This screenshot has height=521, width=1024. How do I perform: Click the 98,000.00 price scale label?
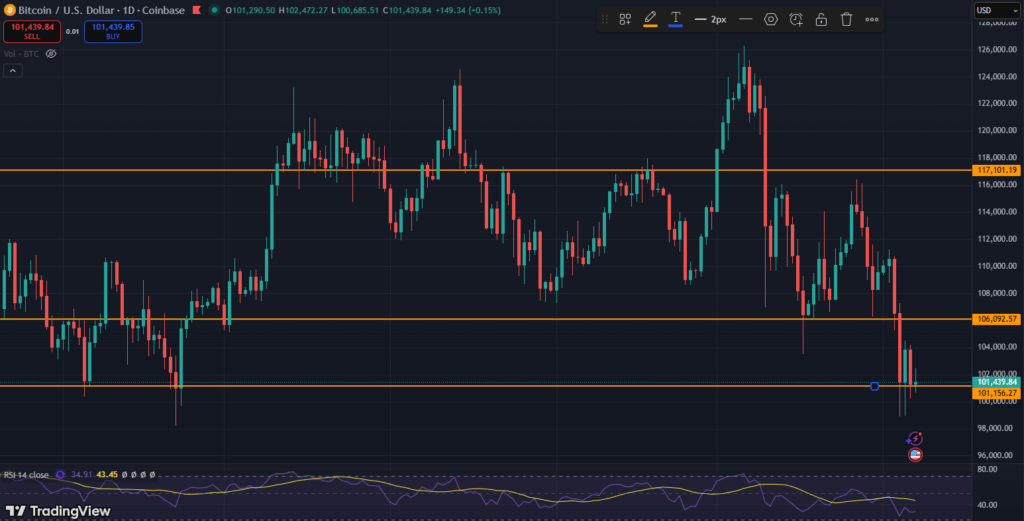pyautogui.click(x=997, y=428)
